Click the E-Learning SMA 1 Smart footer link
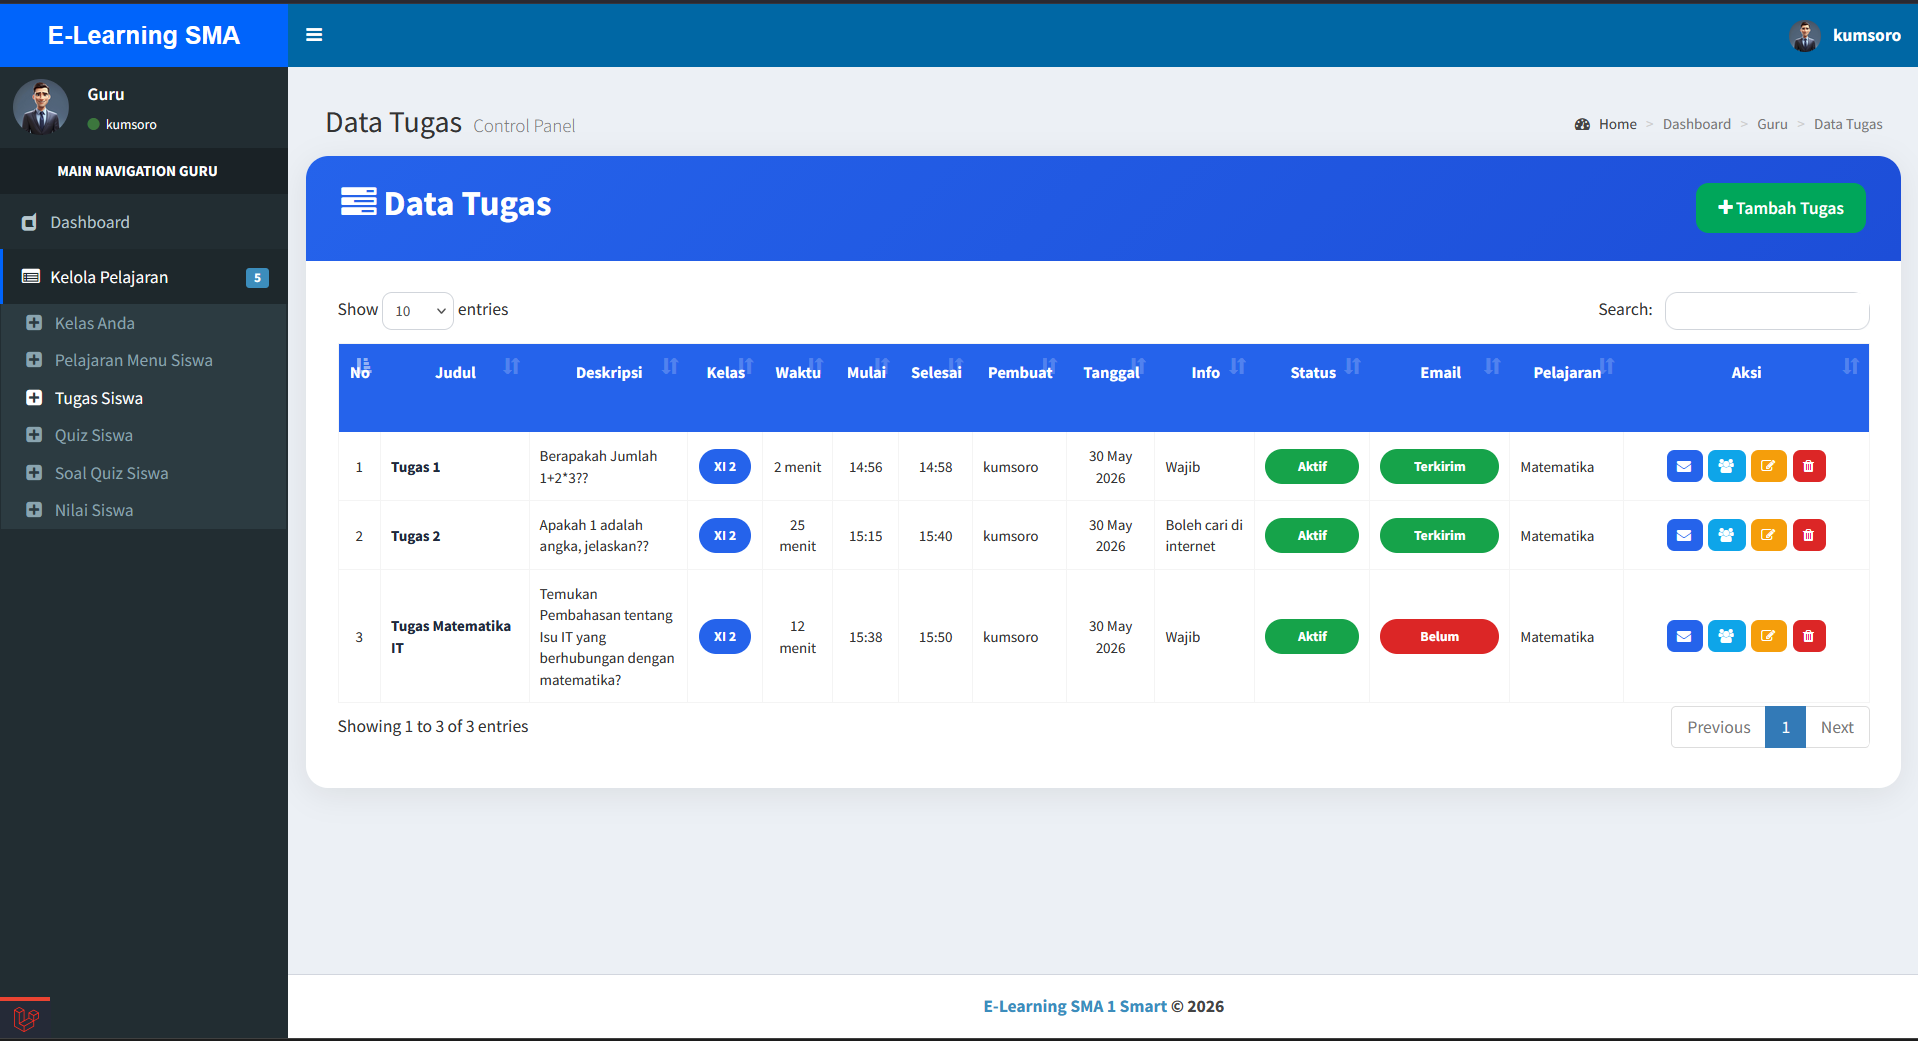The image size is (1918, 1041). click(x=1075, y=1006)
